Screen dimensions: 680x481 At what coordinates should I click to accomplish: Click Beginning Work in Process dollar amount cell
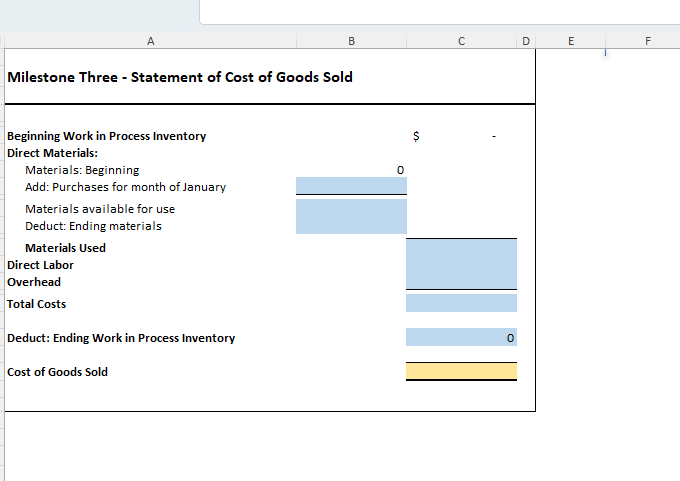461,136
